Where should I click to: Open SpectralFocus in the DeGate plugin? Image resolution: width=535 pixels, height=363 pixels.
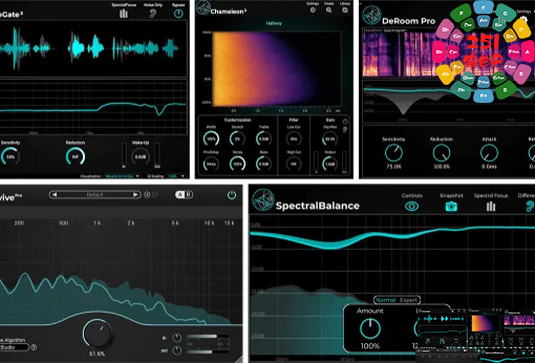124,13
